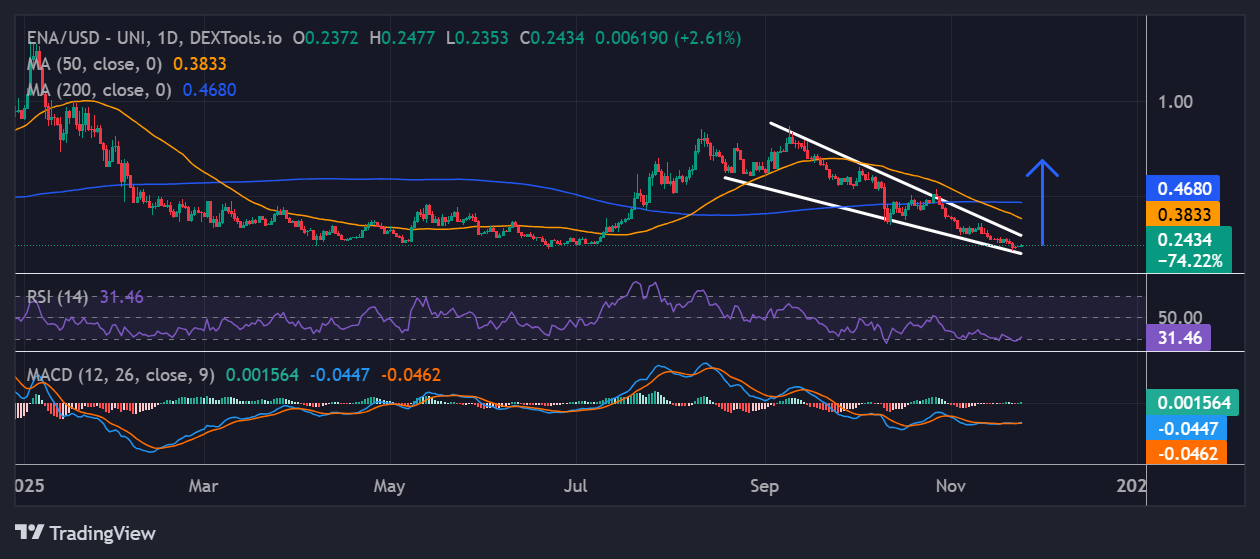The width and height of the screenshot is (1260, 559).
Task: Select the MA 200 indicator legend
Action: tap(96, 89)
